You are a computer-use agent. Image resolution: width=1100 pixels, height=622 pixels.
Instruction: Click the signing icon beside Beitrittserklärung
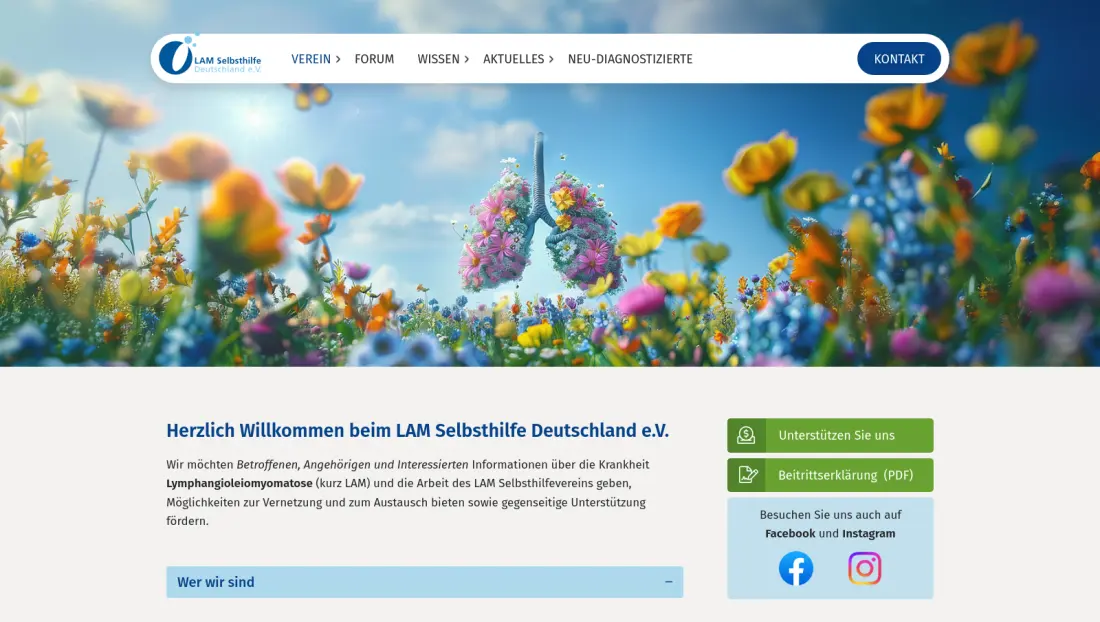coord(747,475)
